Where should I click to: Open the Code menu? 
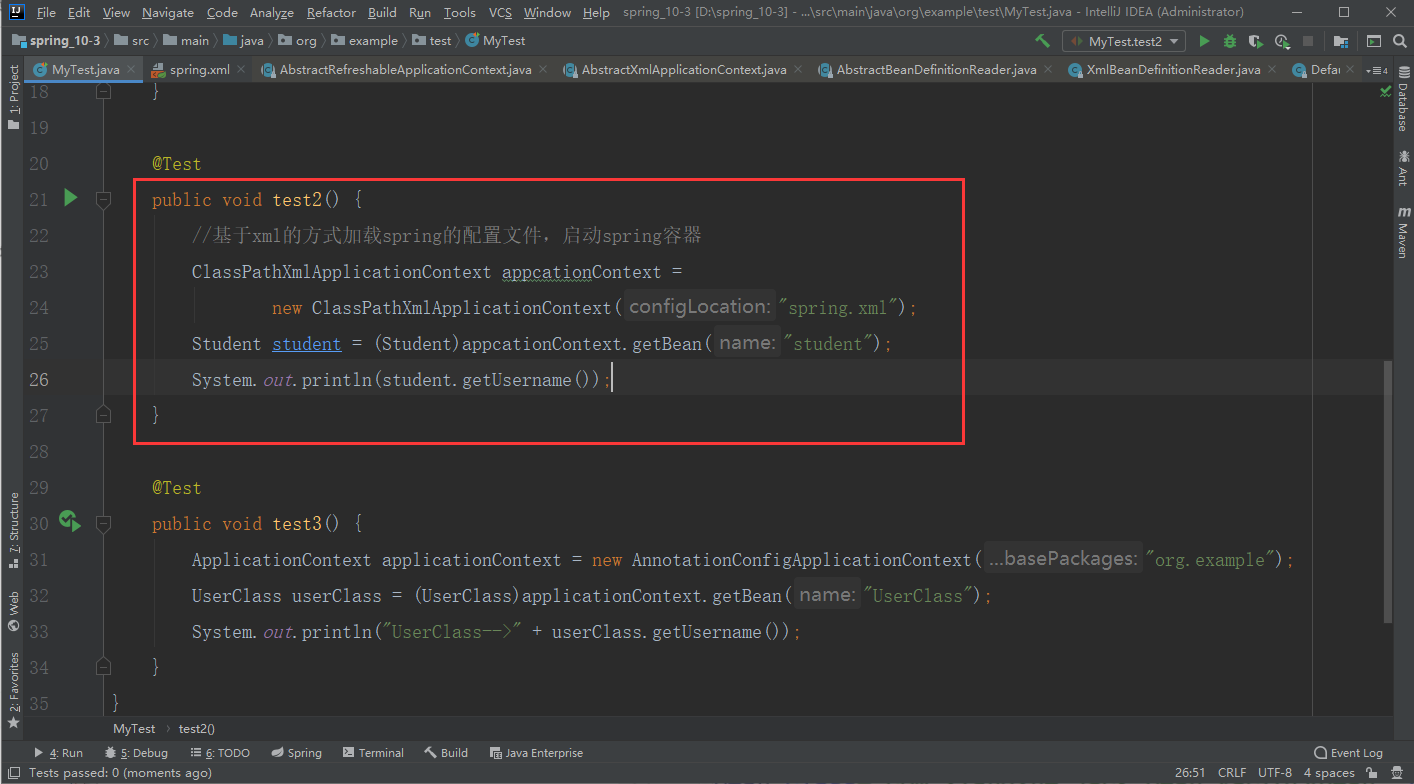[222, 12]
